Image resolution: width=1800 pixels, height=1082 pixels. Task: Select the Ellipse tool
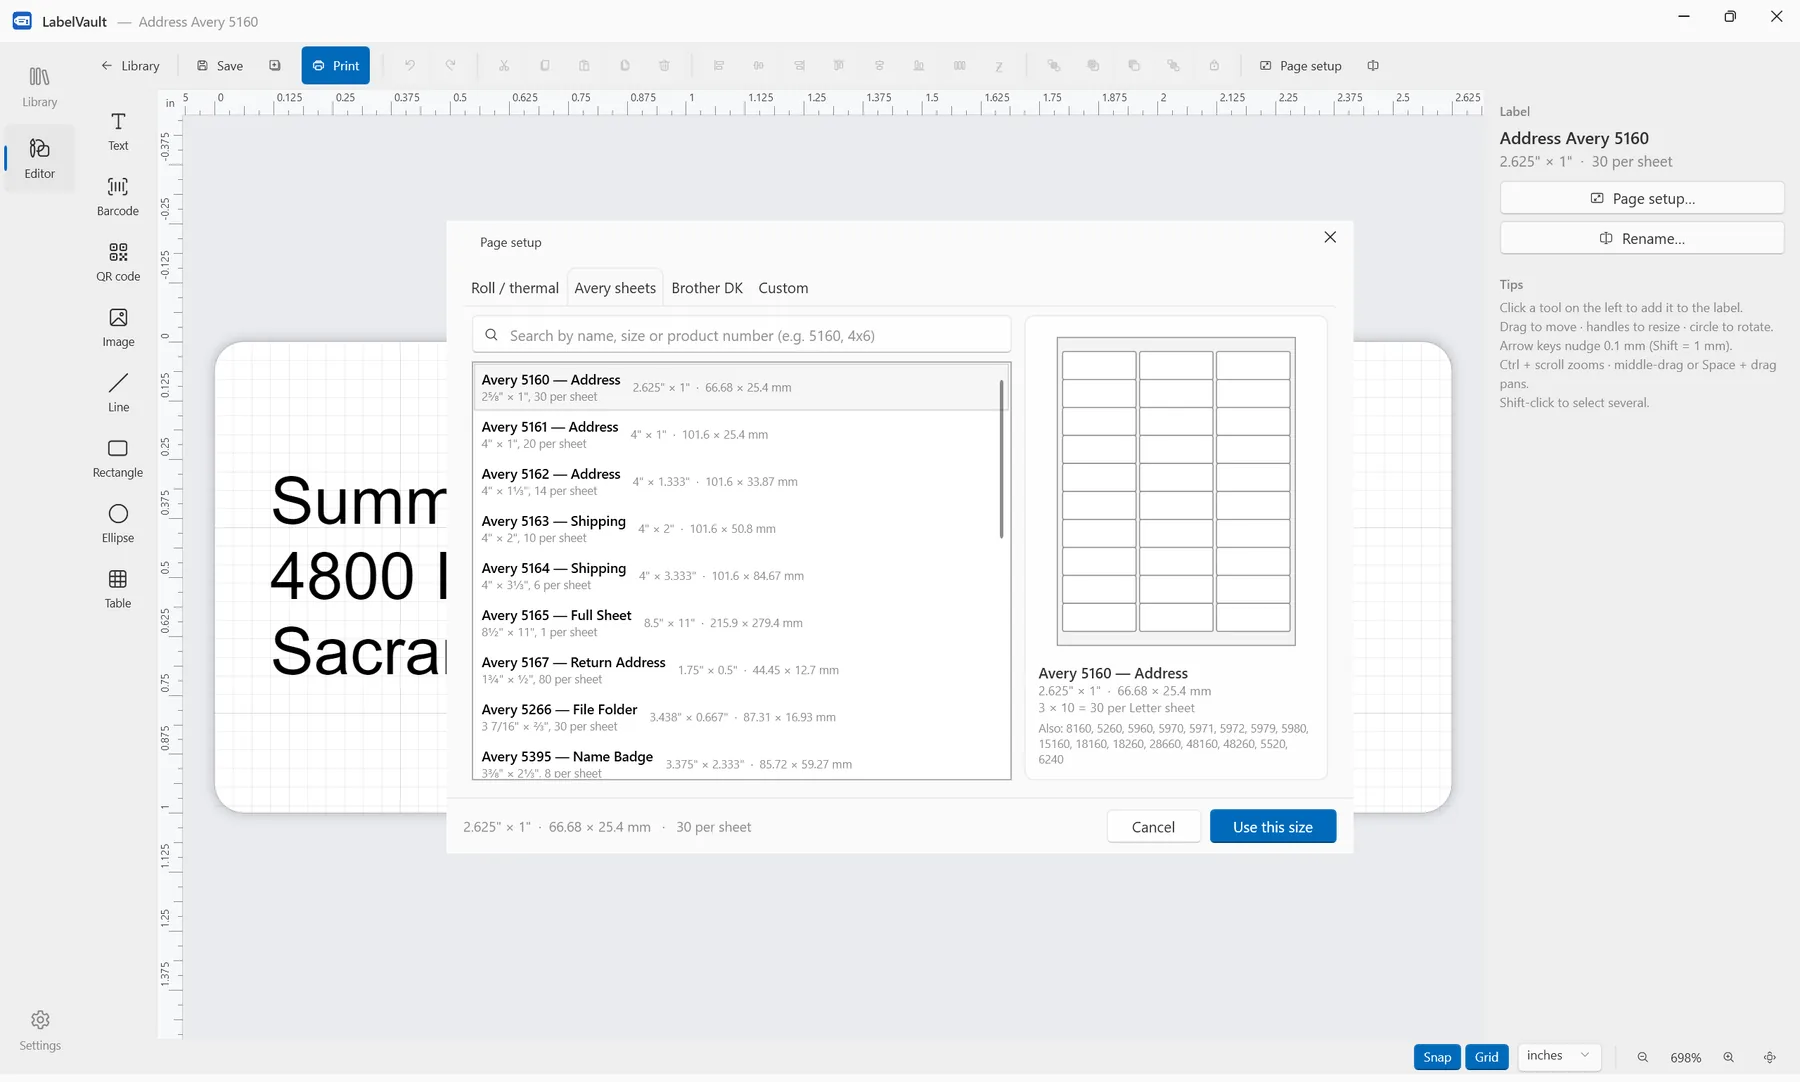(x=118, y=523)
